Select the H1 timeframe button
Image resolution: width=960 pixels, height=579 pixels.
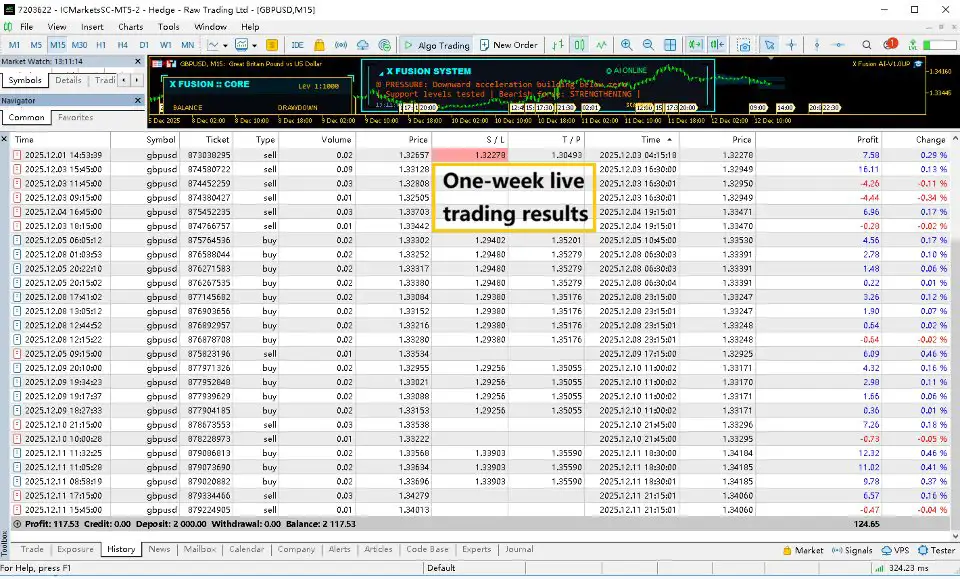(x=100, y=45)
